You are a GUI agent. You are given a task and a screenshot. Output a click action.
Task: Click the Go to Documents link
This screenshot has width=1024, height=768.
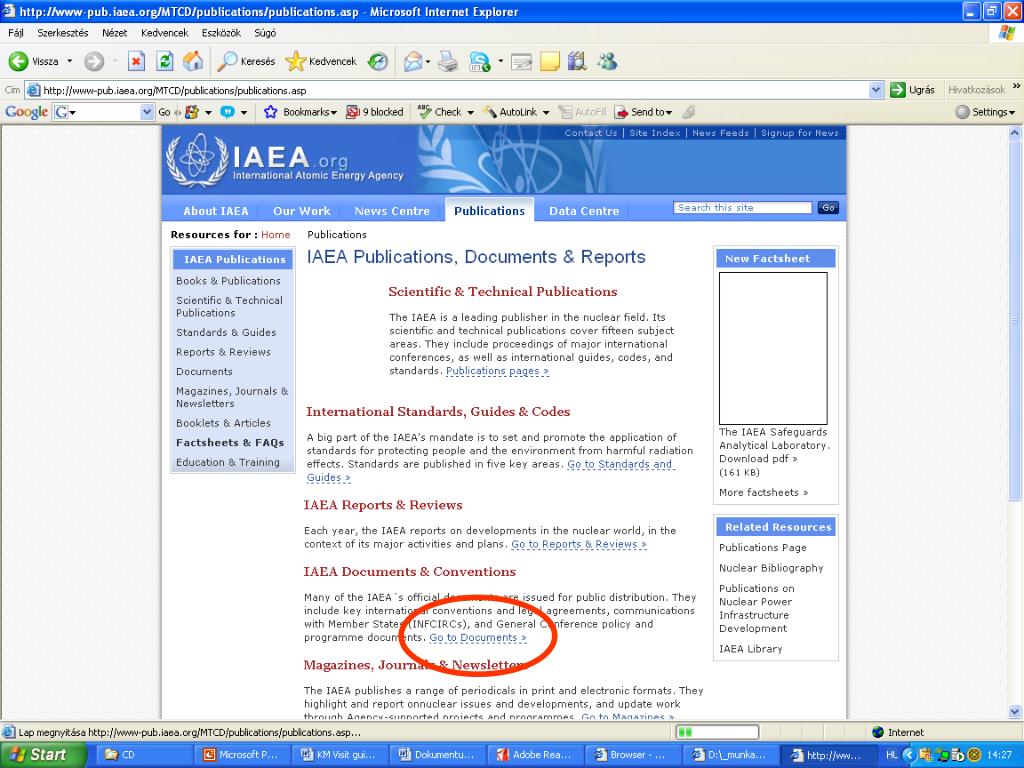coord(477,638)
